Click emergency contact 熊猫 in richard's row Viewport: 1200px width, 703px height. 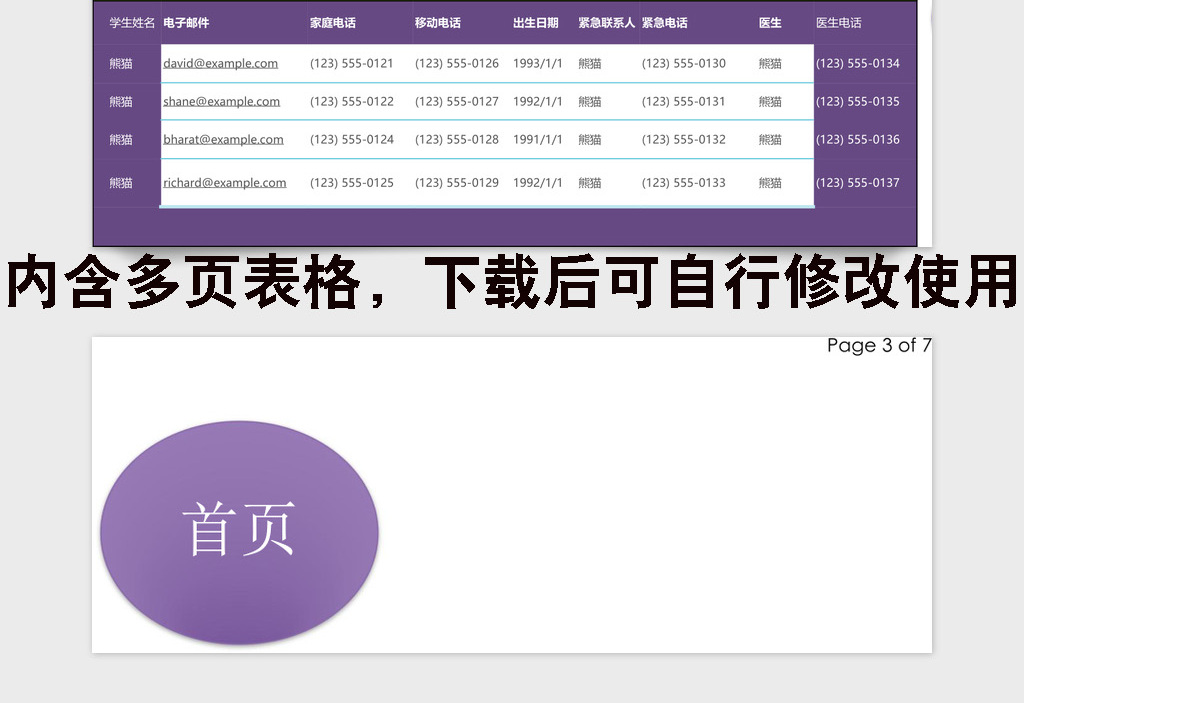[590, 182]
